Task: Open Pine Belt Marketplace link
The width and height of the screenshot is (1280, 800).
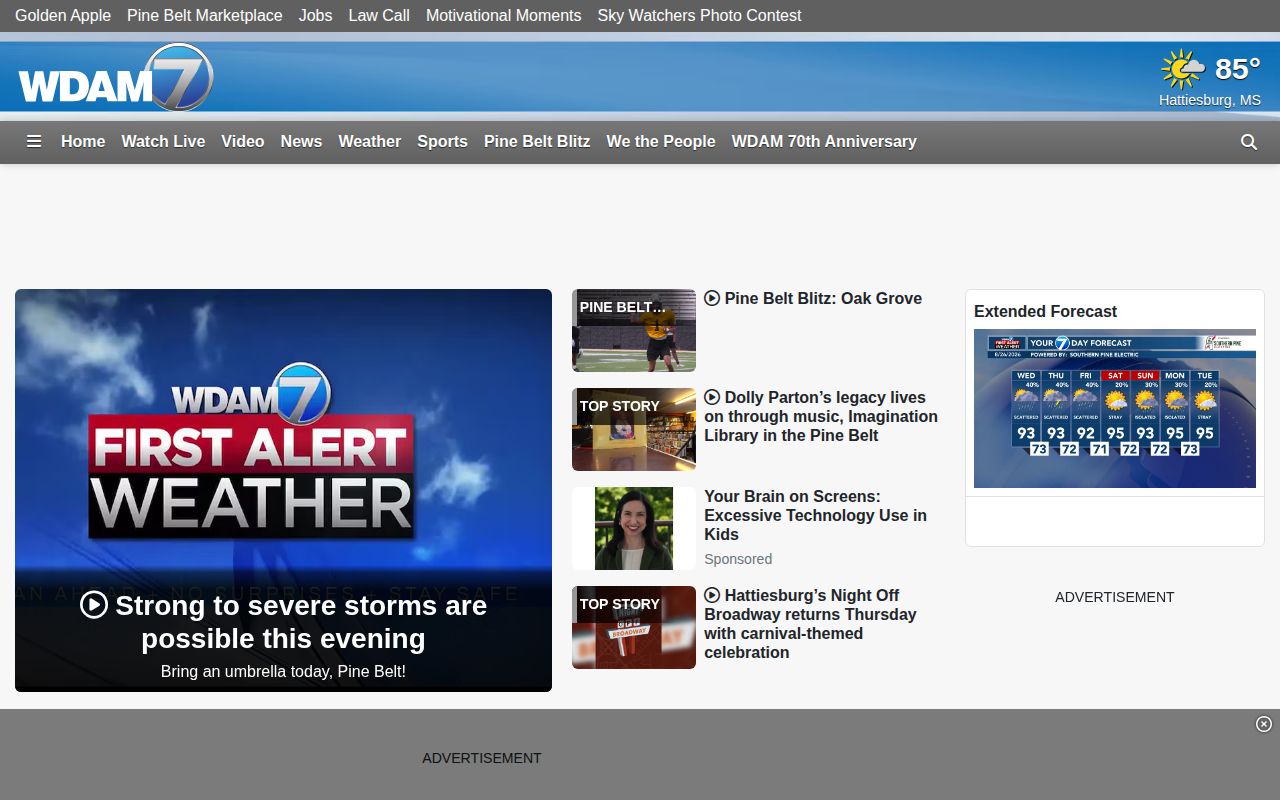Action: [x=205, y=16]
